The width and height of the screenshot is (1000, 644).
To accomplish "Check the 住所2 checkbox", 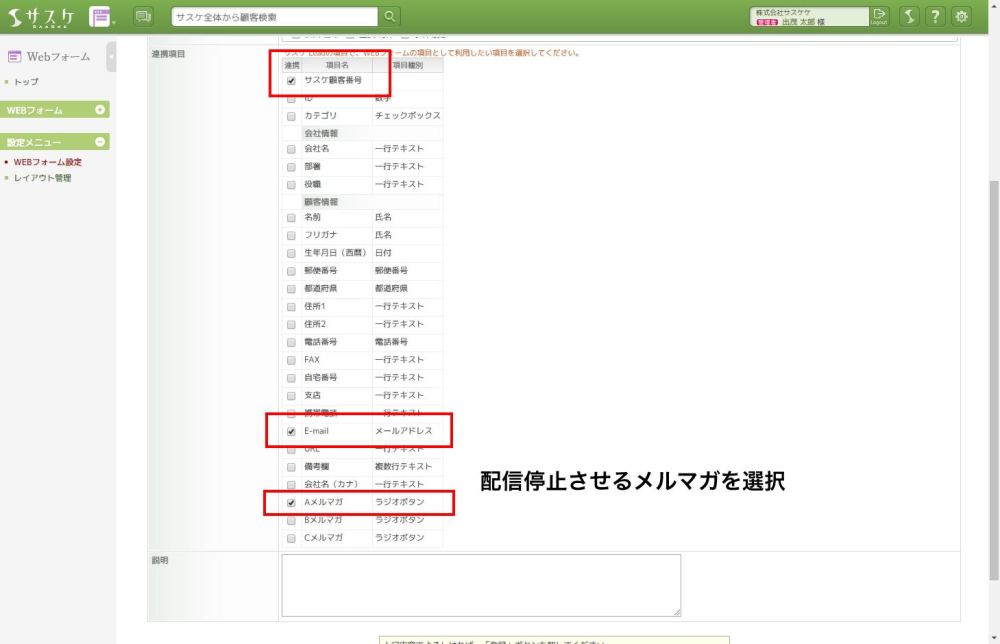I will click(291, 325).
